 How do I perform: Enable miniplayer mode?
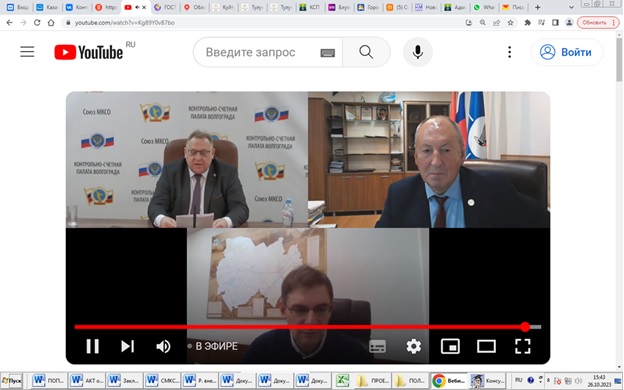tap(450, 346)
